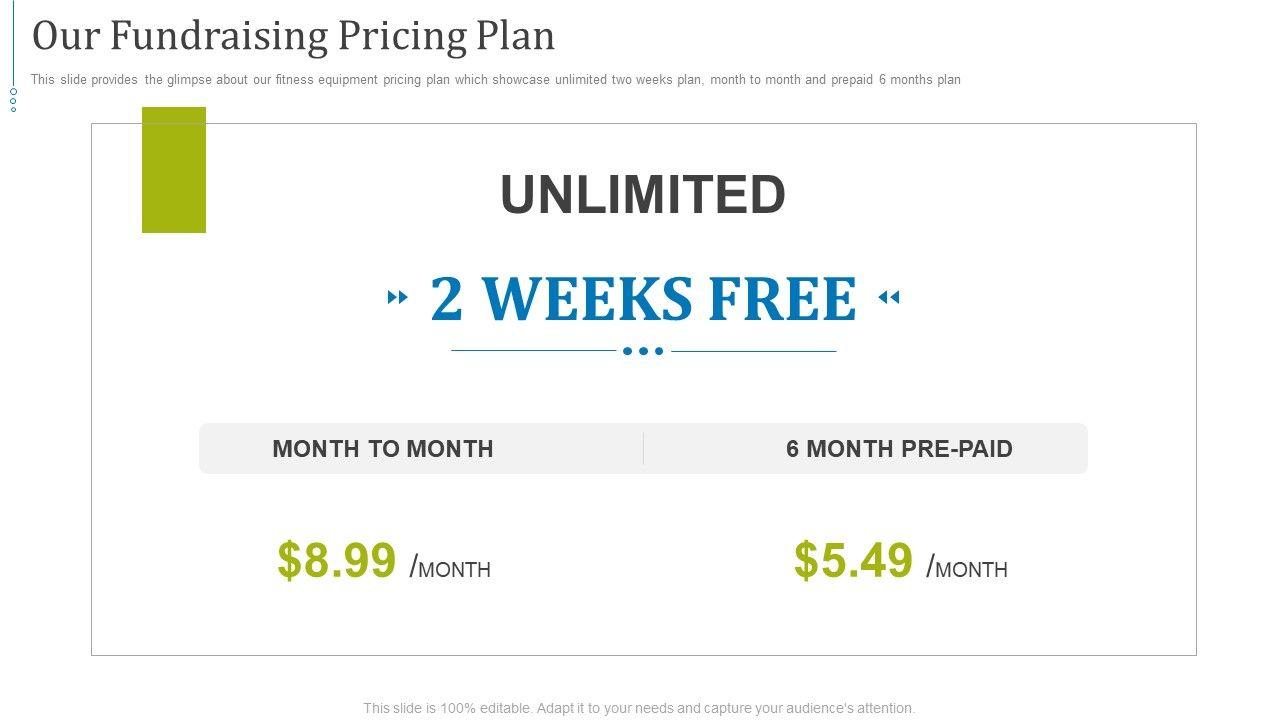Select the green ribbon rectangle
Image resolution: width=1280 pixels, height=720 pixels.
coord(174,170)
